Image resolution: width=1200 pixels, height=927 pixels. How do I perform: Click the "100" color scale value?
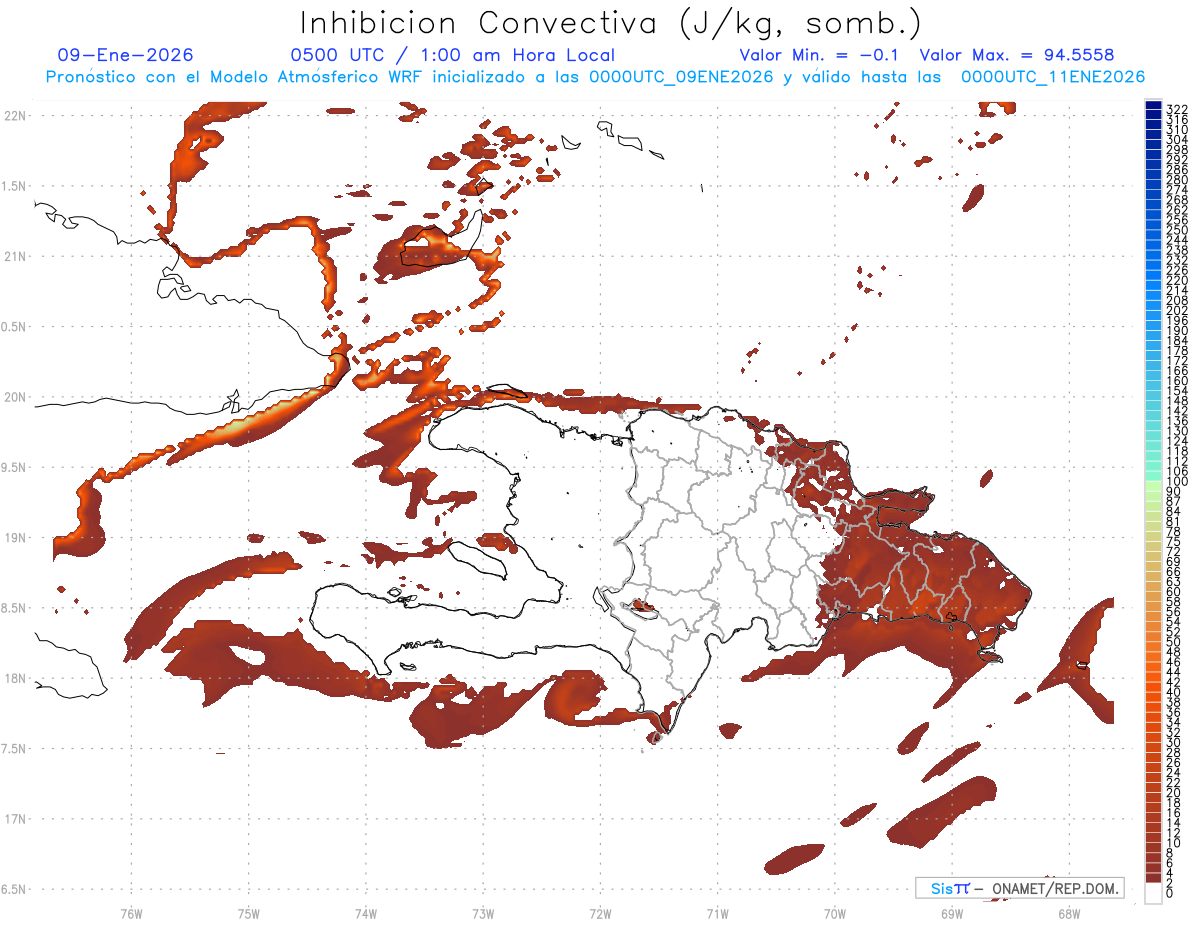tap(1177, 481)
